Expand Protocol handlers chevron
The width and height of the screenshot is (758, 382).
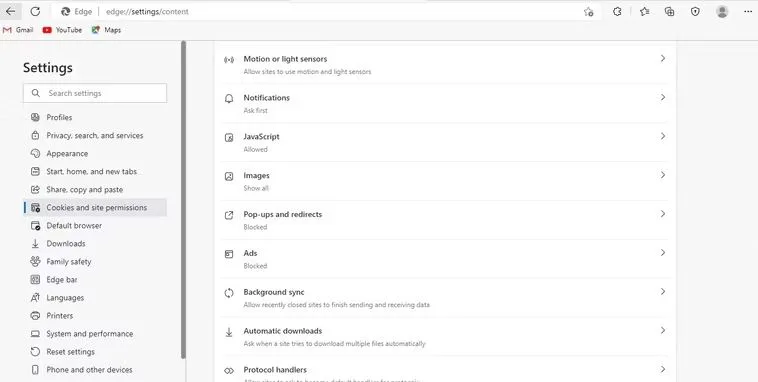[663, 369]
